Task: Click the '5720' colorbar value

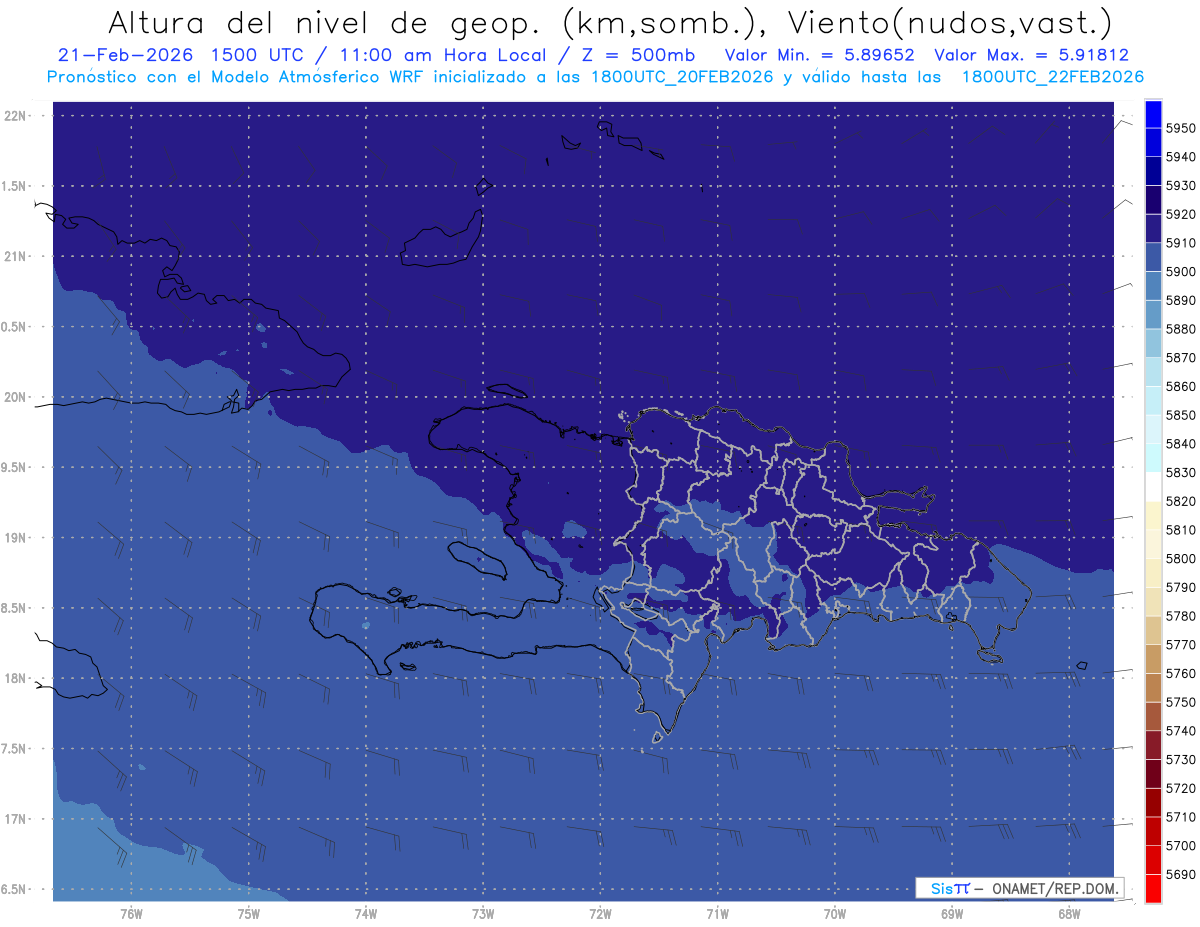Action: (1180, 788)
